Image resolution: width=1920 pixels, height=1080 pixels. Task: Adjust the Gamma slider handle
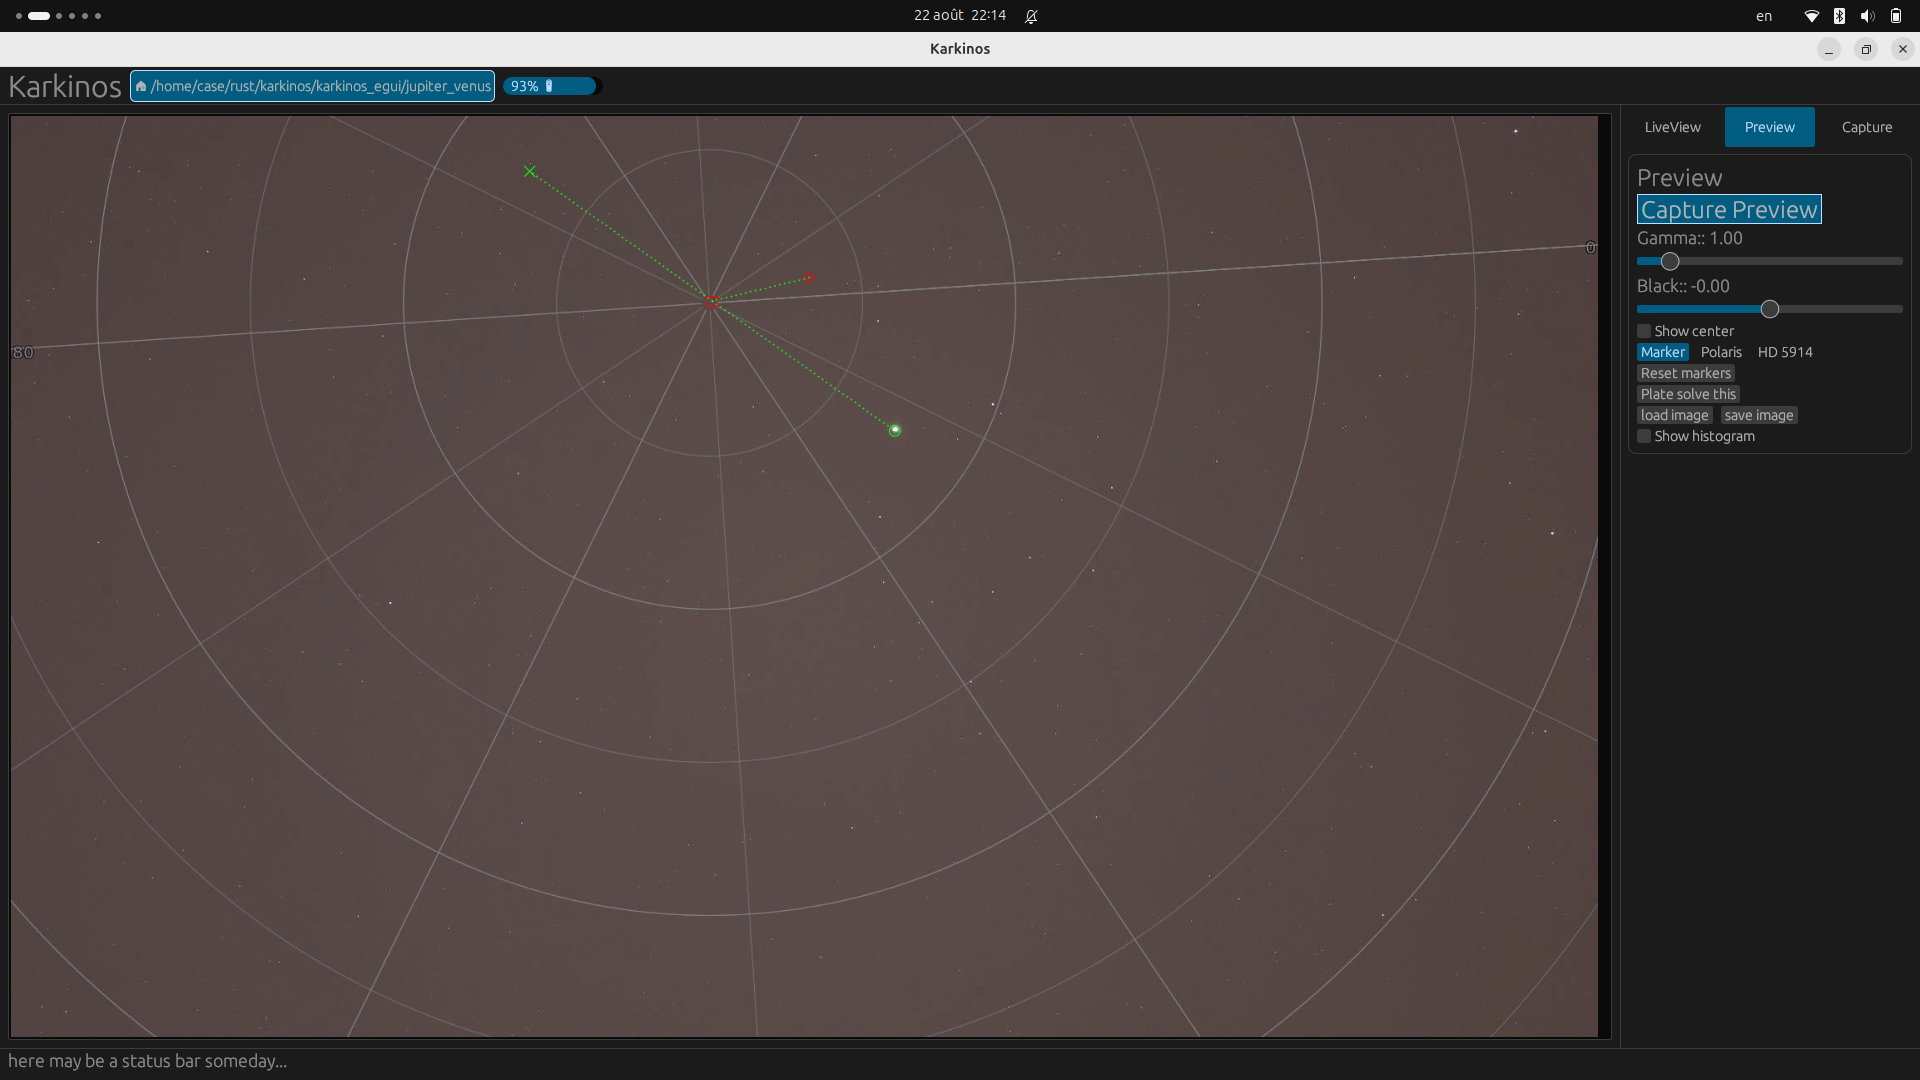coord(1670,261)
